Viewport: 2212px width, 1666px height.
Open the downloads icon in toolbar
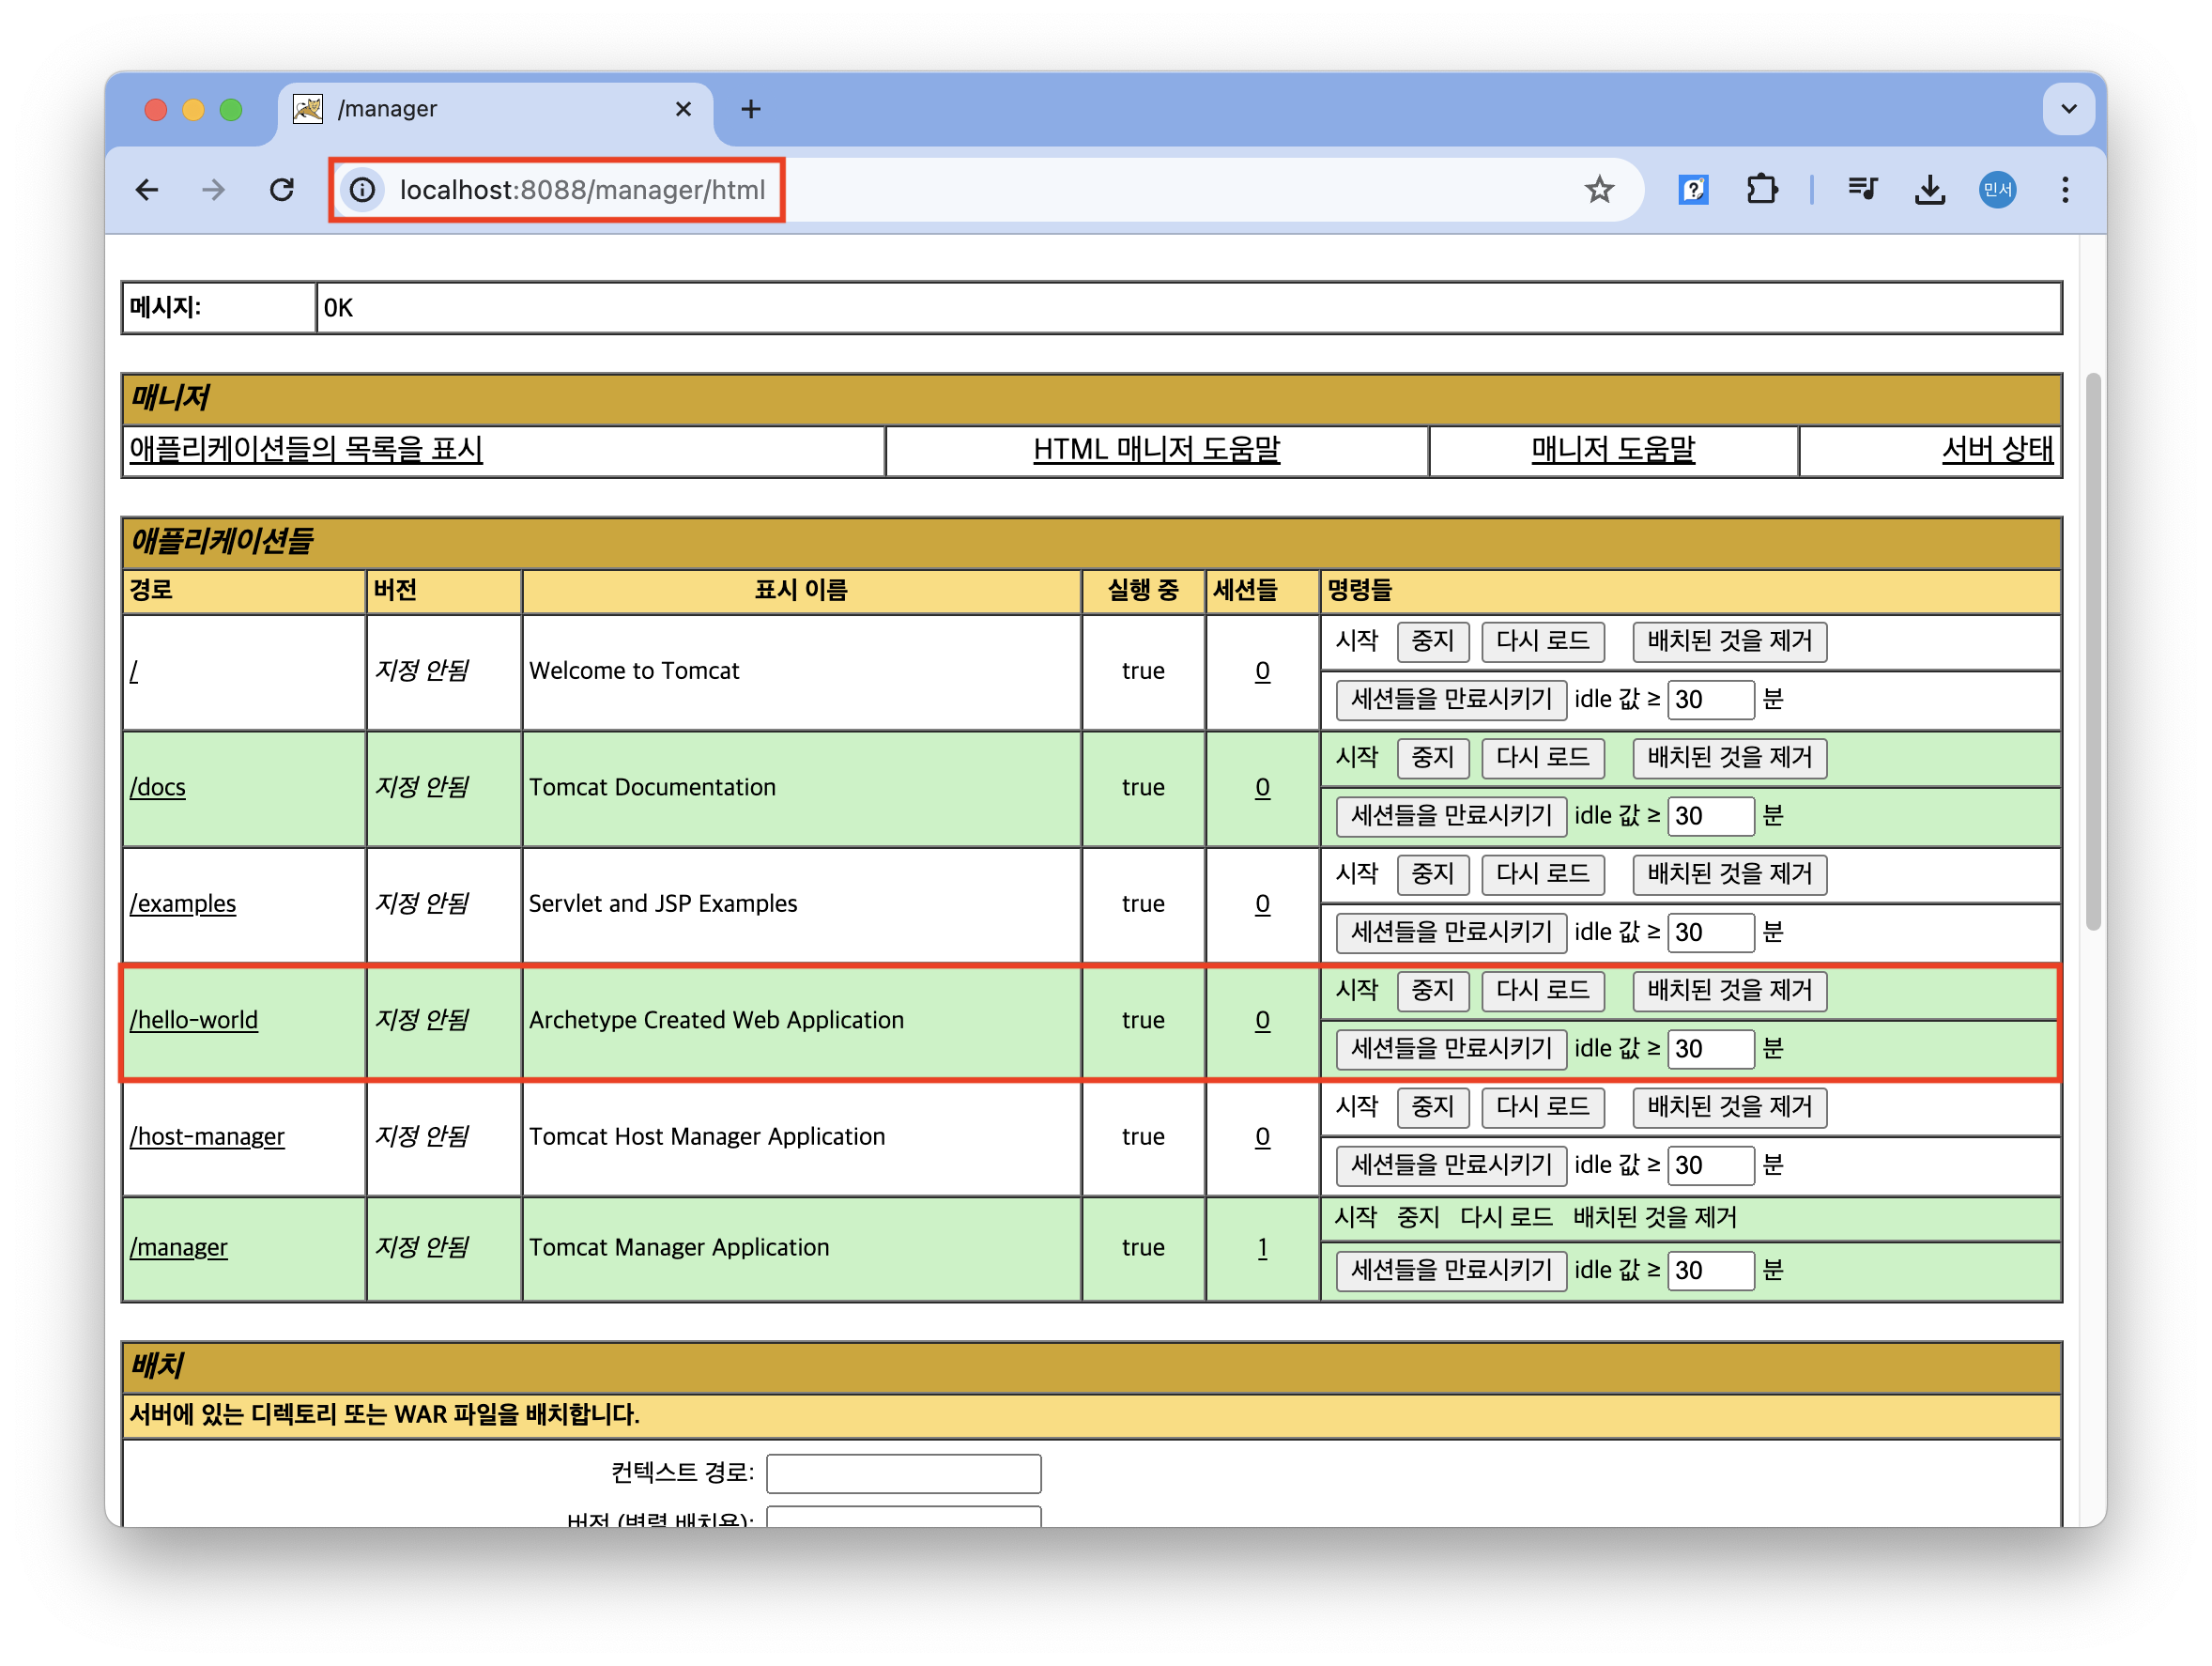tap(1929, 190)
